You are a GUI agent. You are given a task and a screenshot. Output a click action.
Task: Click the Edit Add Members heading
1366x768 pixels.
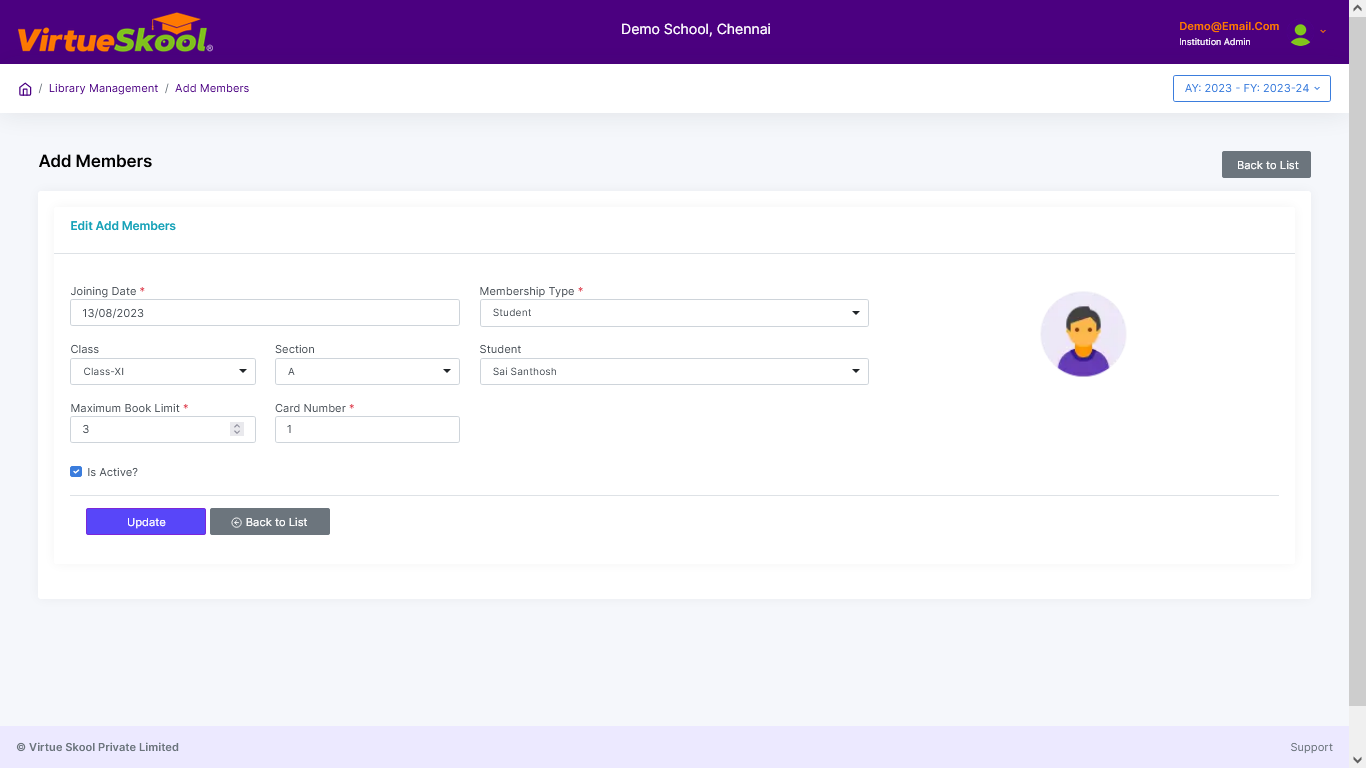coord(123,226)
